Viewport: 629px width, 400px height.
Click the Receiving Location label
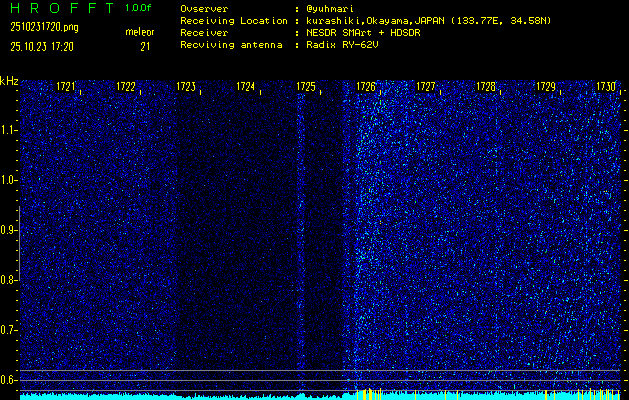point(234,21)
